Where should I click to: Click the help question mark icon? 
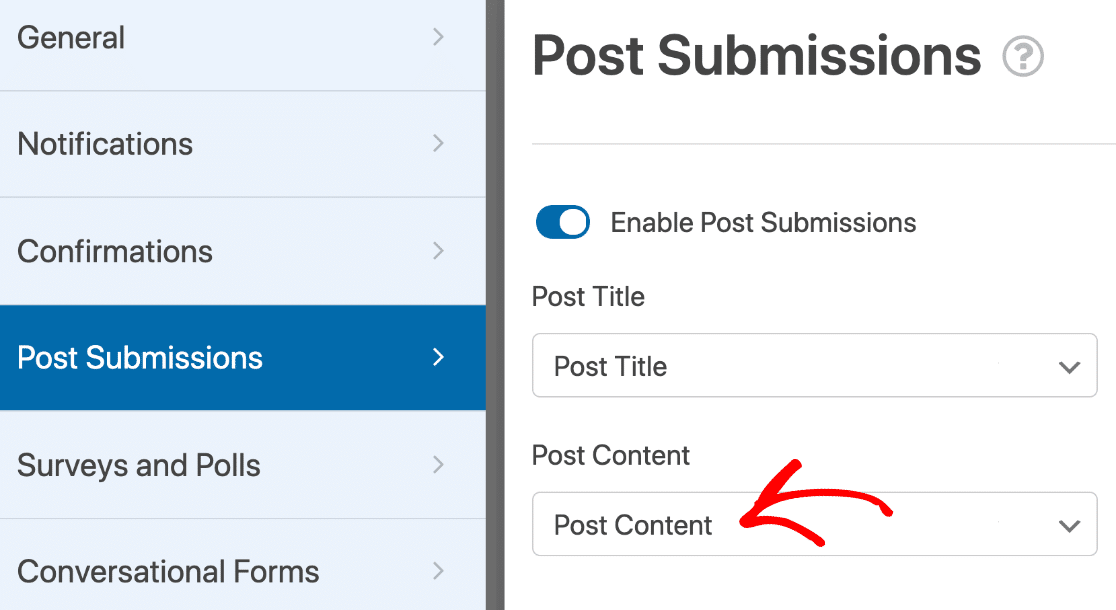(1023, 56)
